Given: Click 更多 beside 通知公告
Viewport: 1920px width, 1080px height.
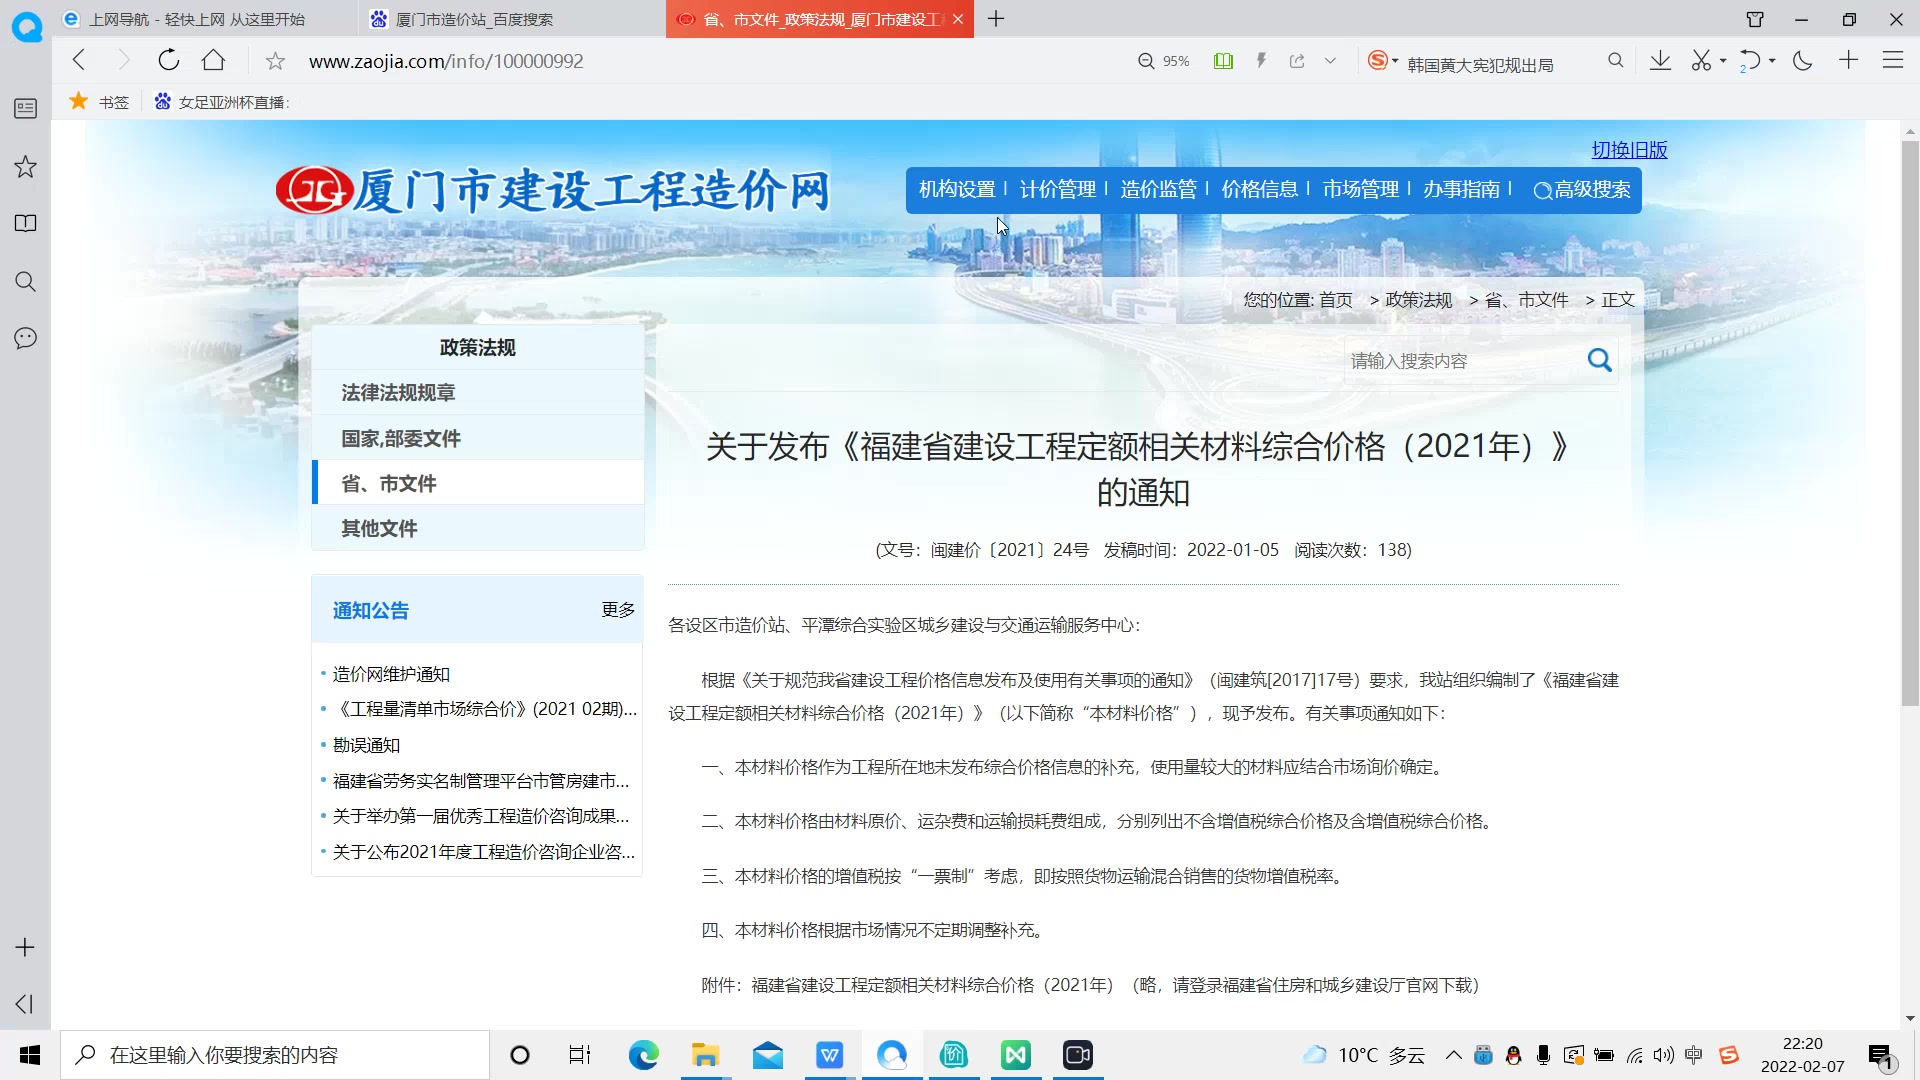Looking at the screenshot, I should coord(618,610).
